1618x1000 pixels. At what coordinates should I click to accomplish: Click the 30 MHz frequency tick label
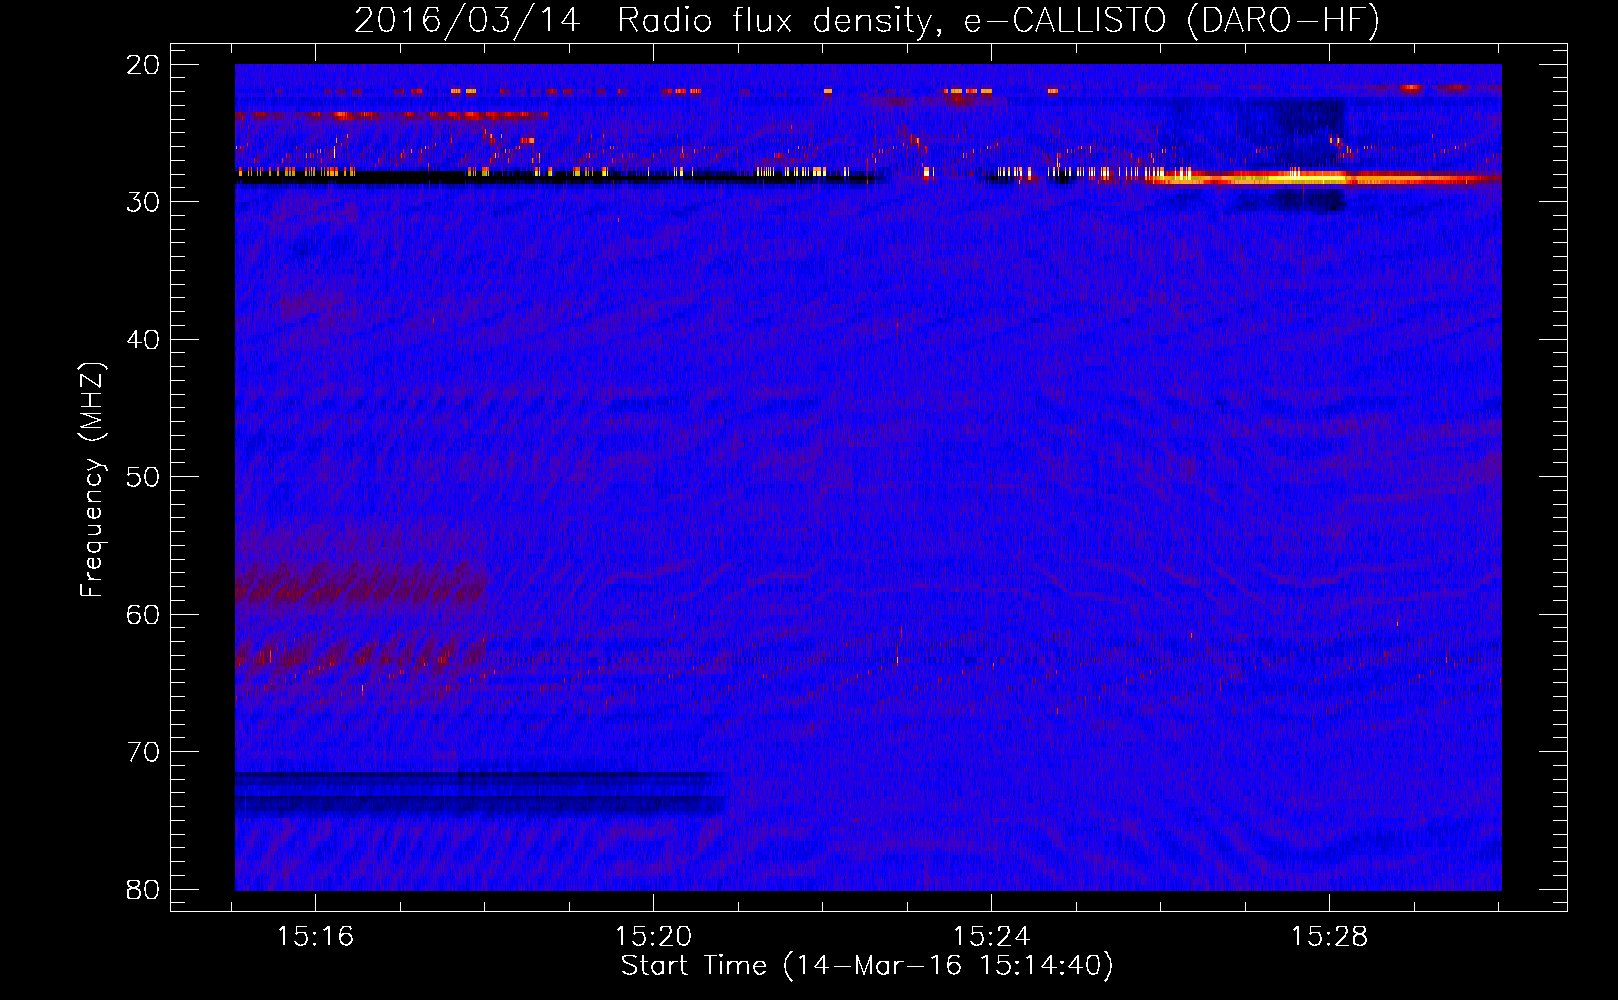coord(143,202)
